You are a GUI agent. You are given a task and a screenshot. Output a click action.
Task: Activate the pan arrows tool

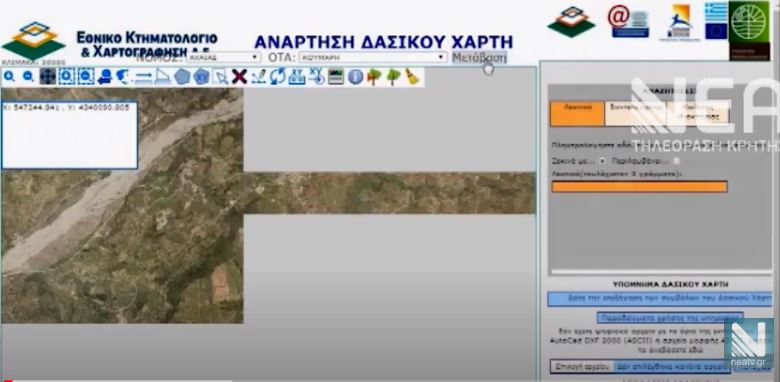[48, 77]
